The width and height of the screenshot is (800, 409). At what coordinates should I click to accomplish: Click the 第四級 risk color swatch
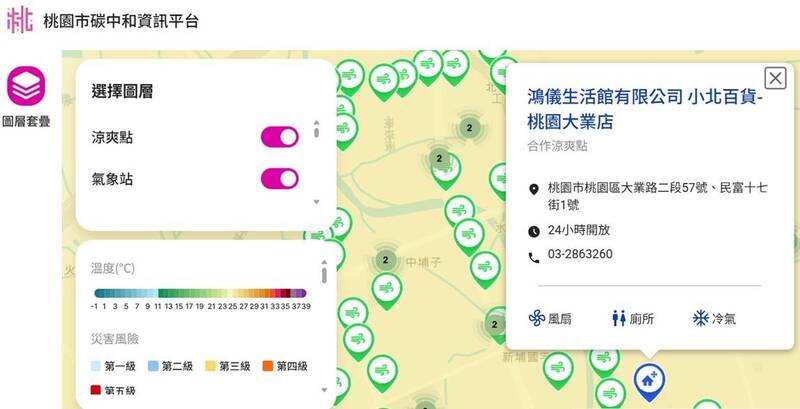268,366
